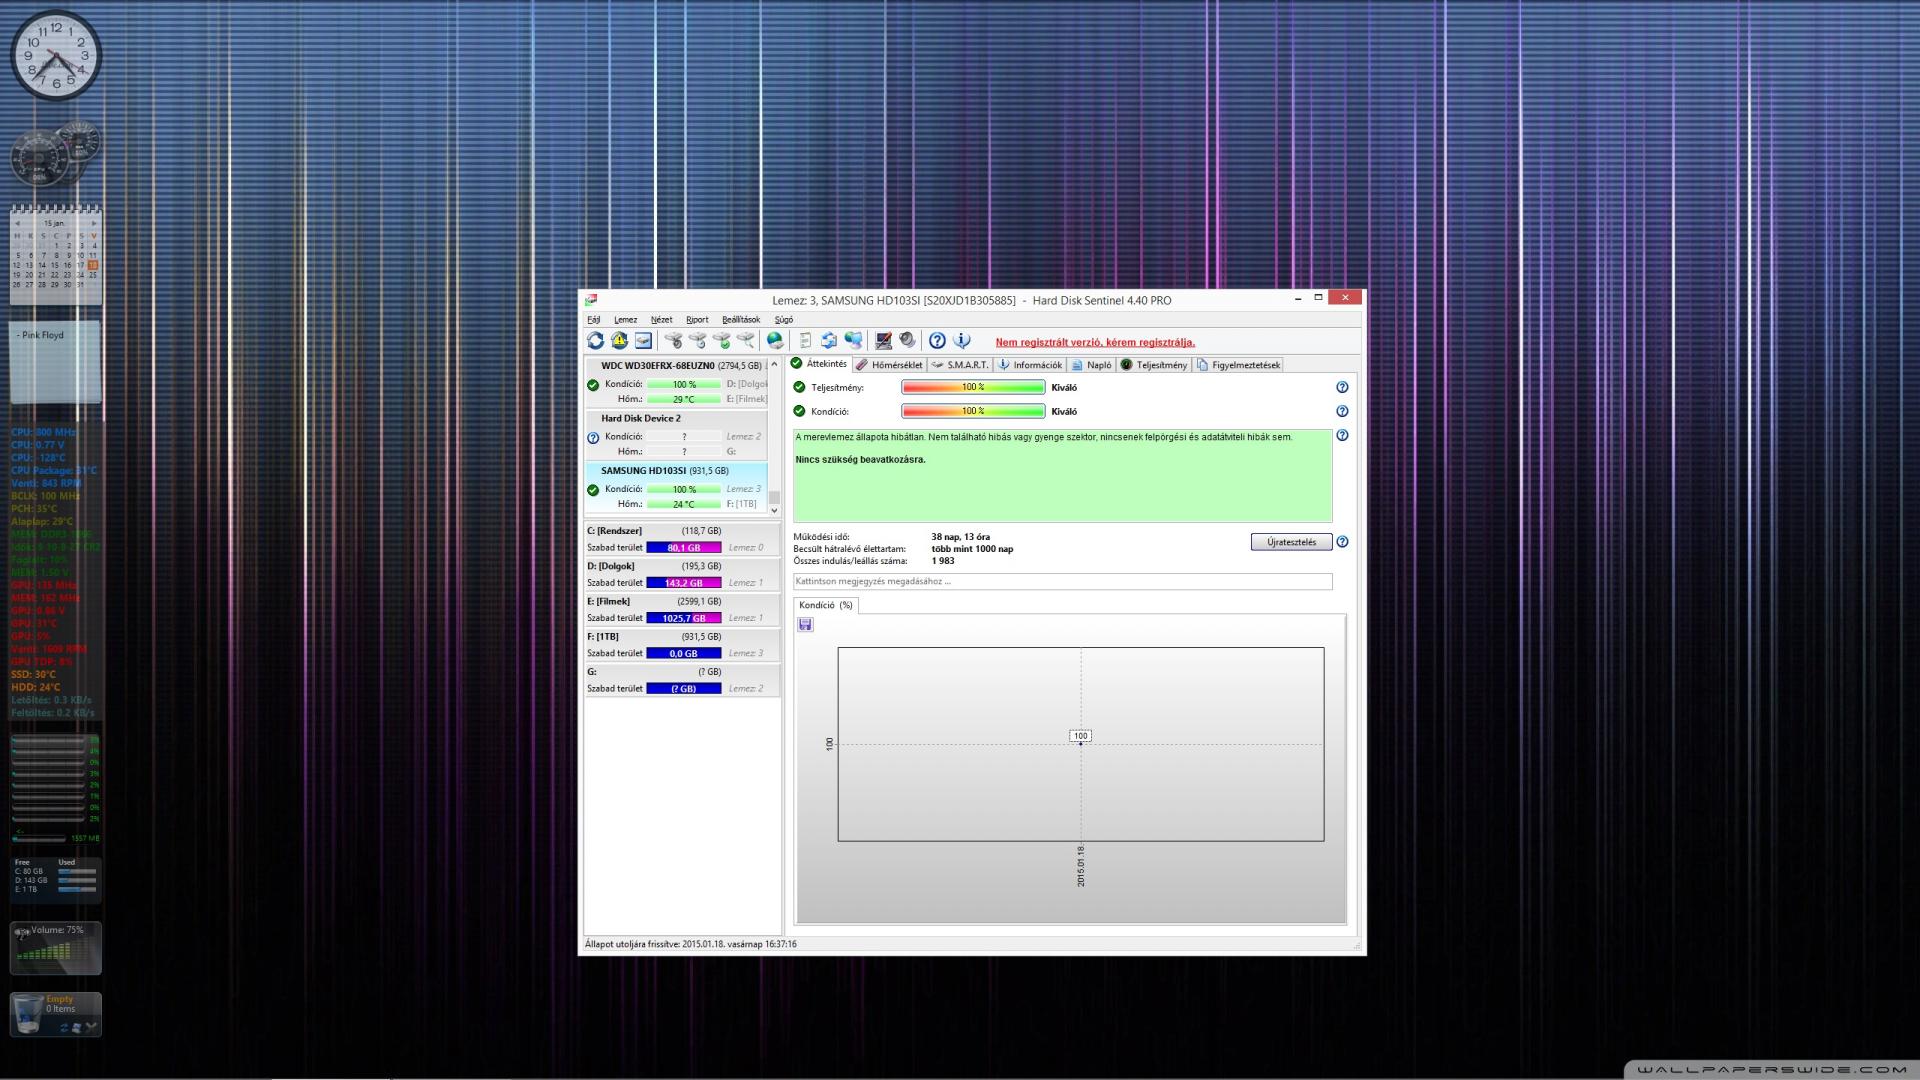
Task: Open the Beállítások menu
Action: click(x=740, y=320)
